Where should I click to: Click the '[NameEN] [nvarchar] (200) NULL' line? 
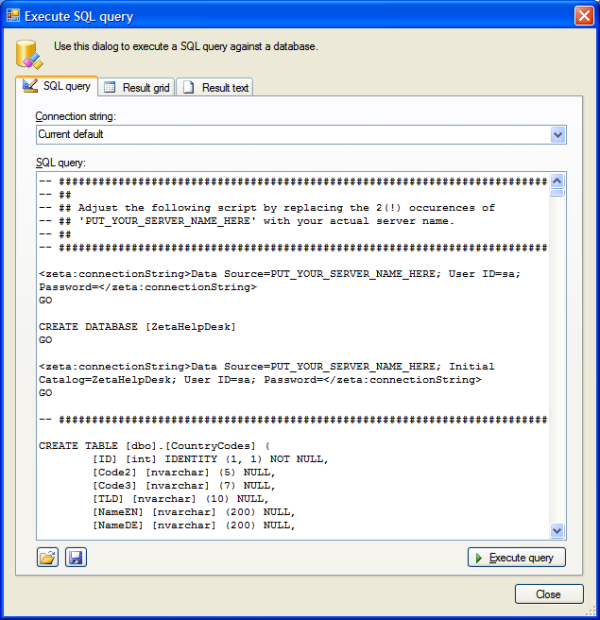(193, 512)
